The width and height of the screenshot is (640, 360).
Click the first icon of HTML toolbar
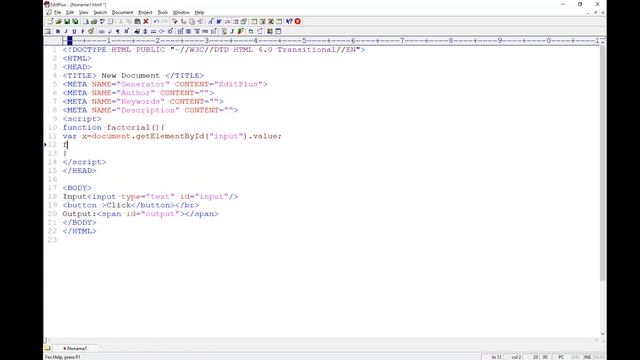pyautogui.click(x=48, y=31)
